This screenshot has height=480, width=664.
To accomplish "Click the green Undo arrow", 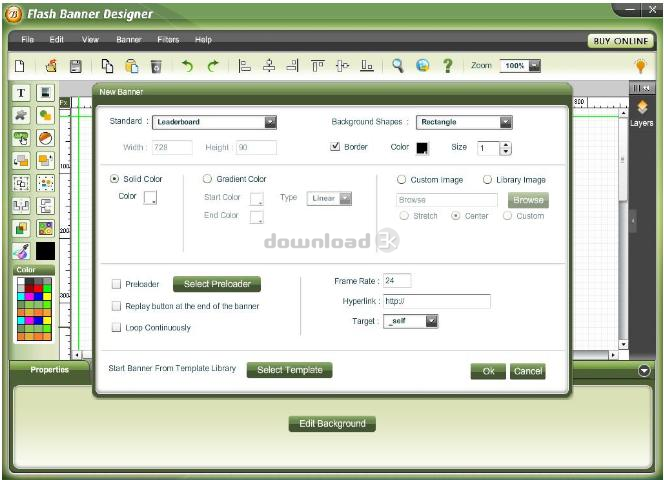I will click(187, 66).
